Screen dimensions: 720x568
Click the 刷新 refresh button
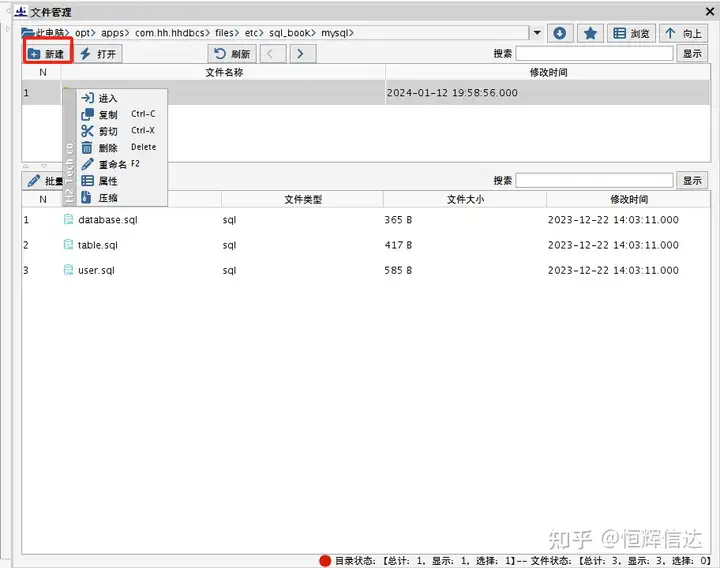pos(232,54)
